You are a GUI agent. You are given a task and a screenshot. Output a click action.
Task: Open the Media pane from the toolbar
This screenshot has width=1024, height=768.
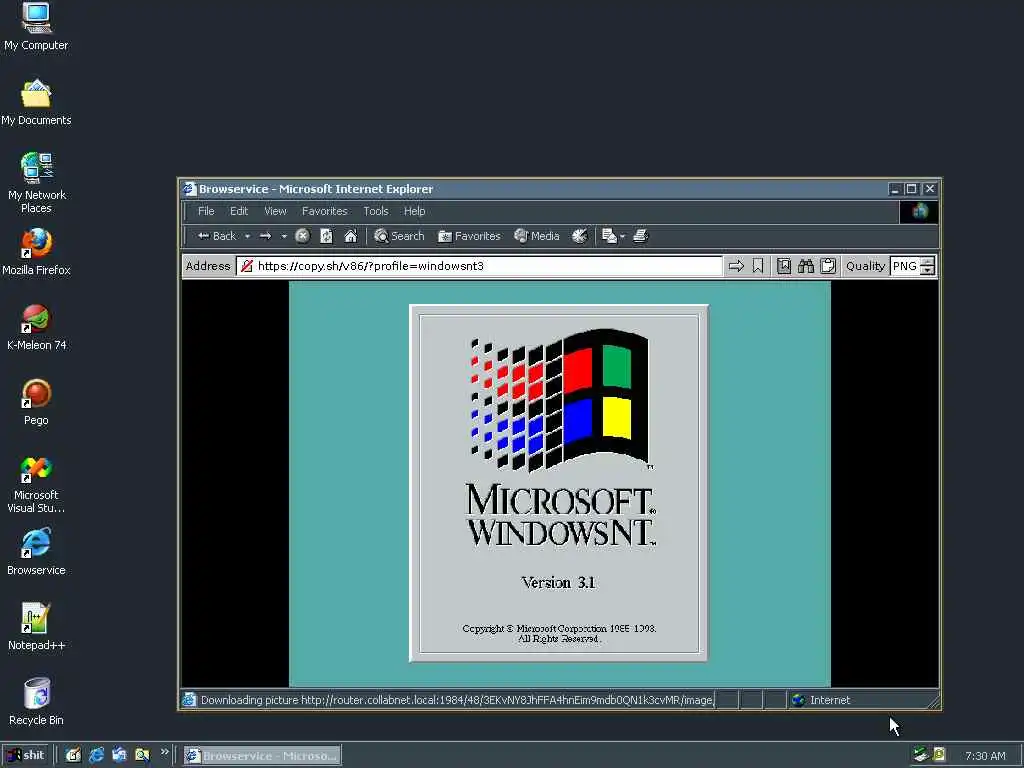(x=537, y=236)
